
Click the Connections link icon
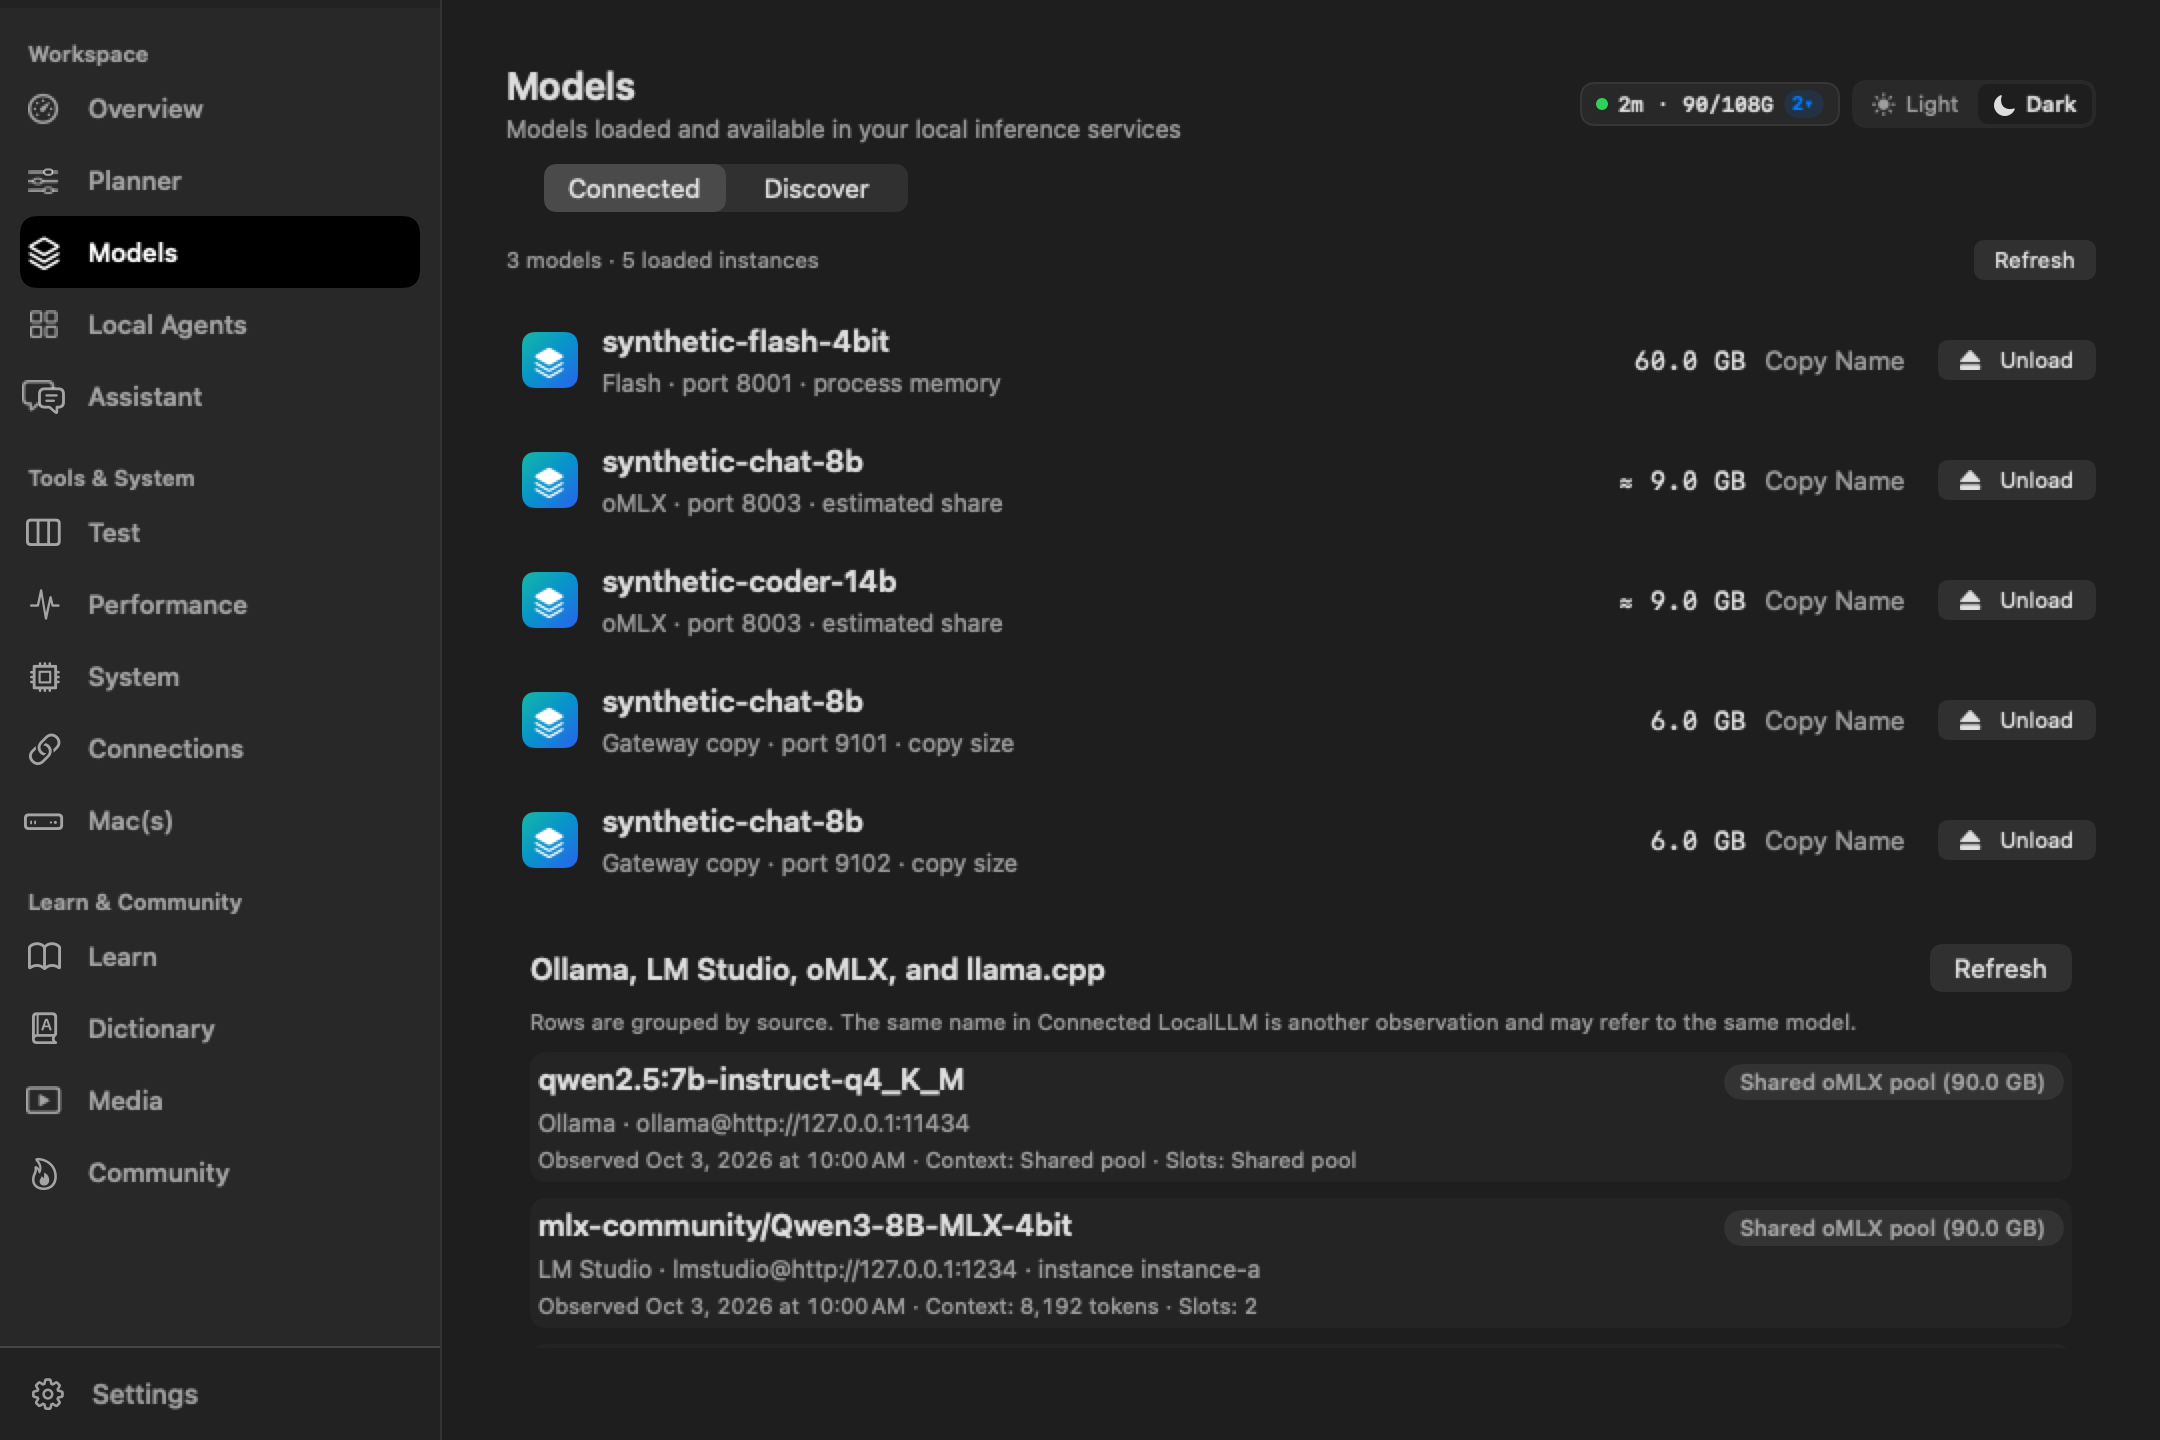44,749
